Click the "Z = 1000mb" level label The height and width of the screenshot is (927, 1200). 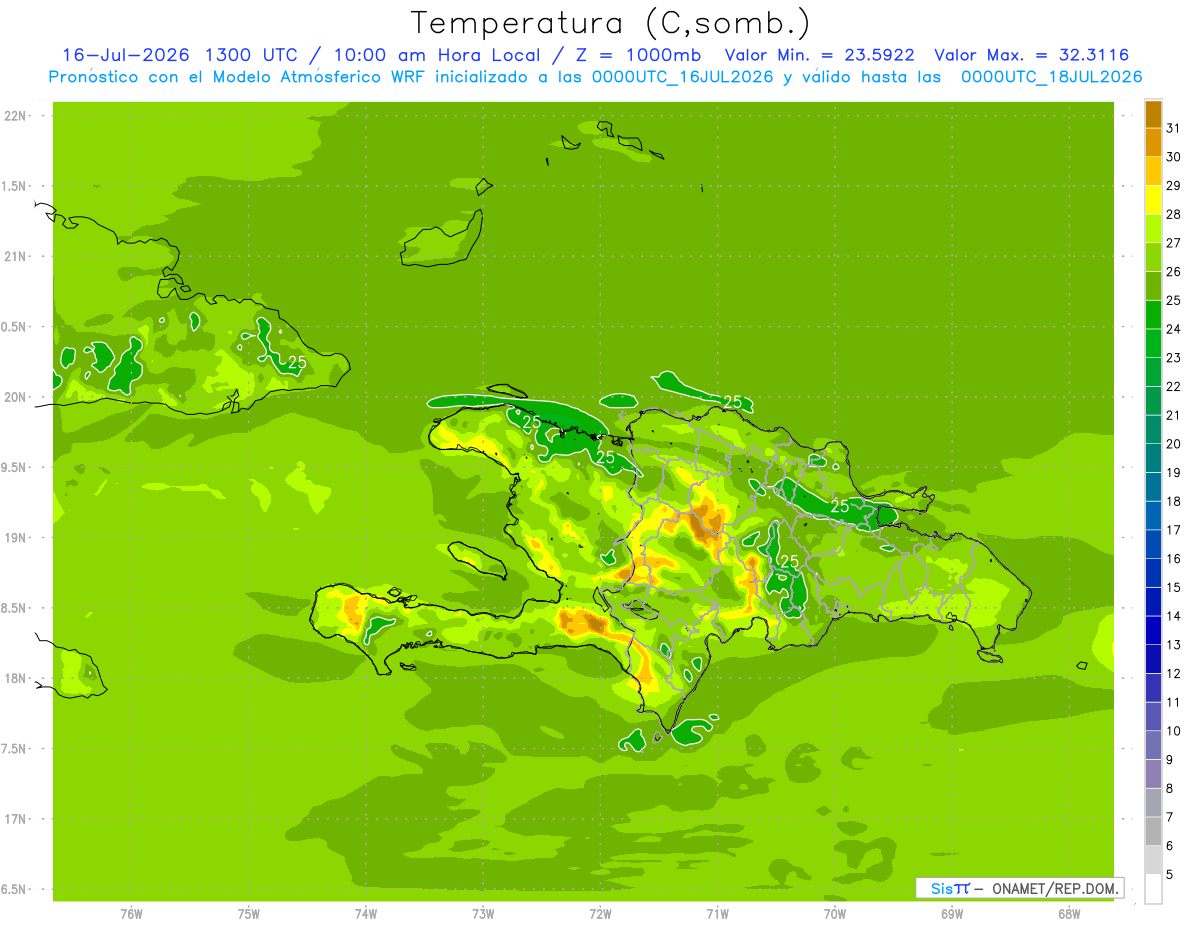pyautogui.click(x=633, y=55)
